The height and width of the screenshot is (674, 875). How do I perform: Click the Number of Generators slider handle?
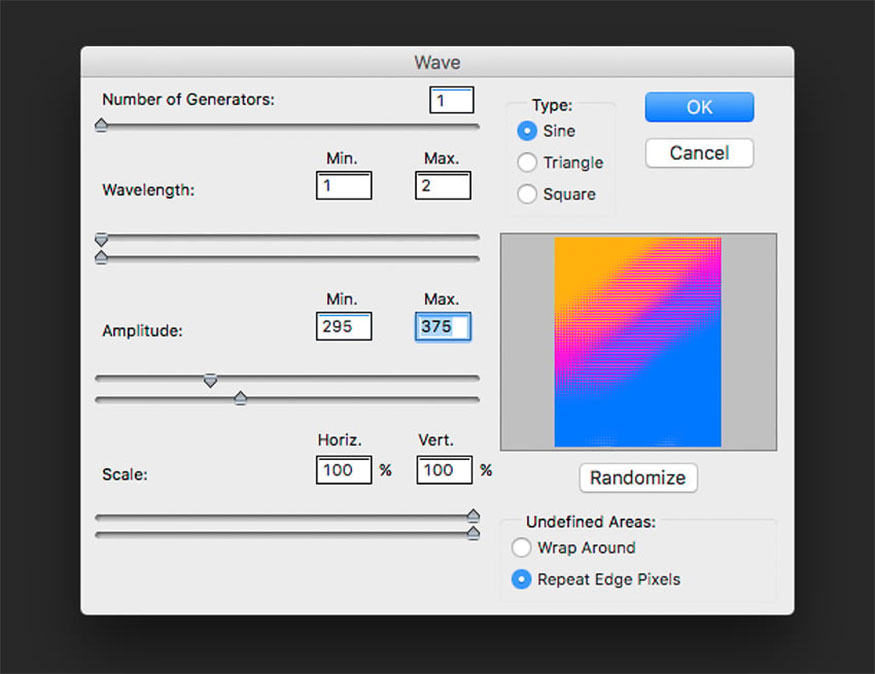pos(101,125)
